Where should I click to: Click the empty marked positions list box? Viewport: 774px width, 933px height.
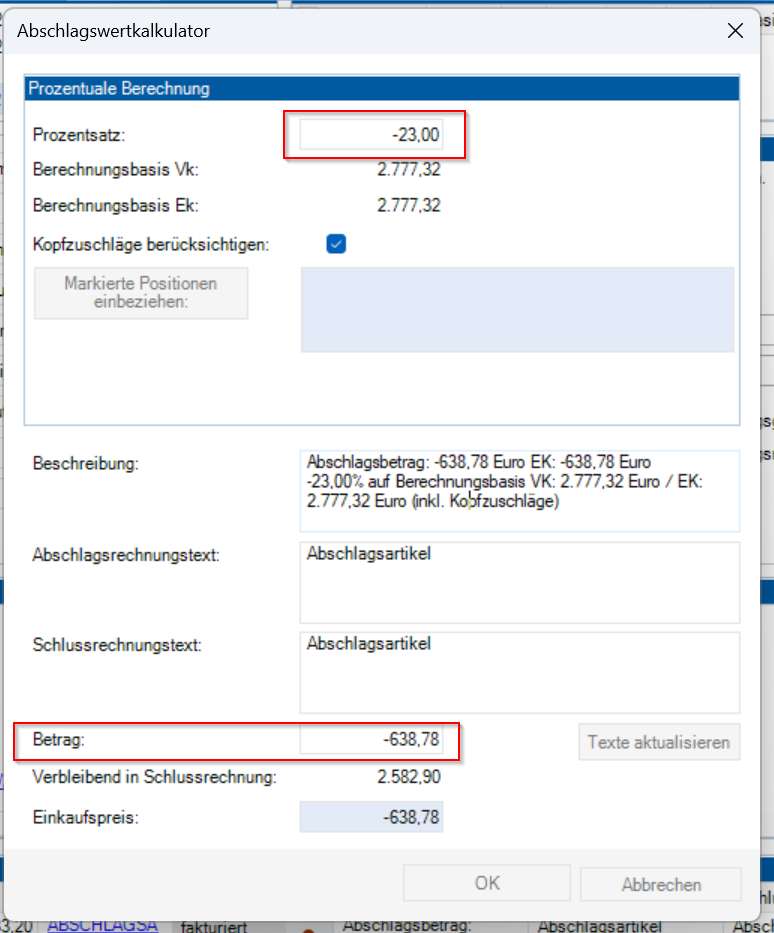pos(517,309)
